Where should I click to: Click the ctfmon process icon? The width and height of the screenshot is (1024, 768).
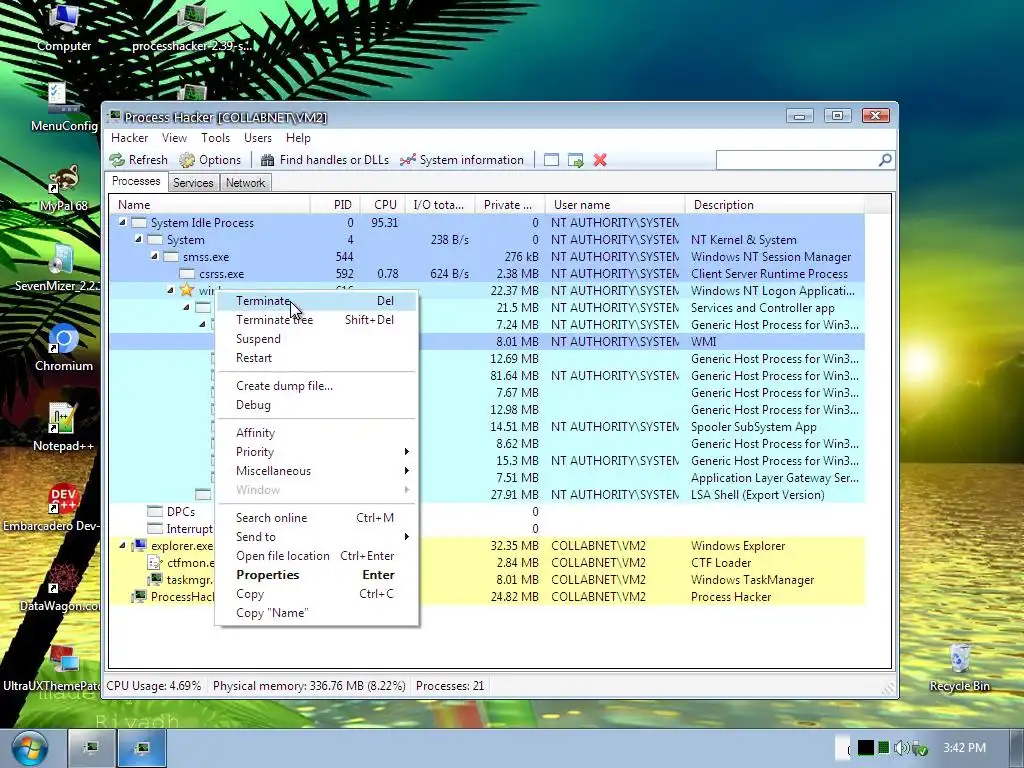click(155, 562)
